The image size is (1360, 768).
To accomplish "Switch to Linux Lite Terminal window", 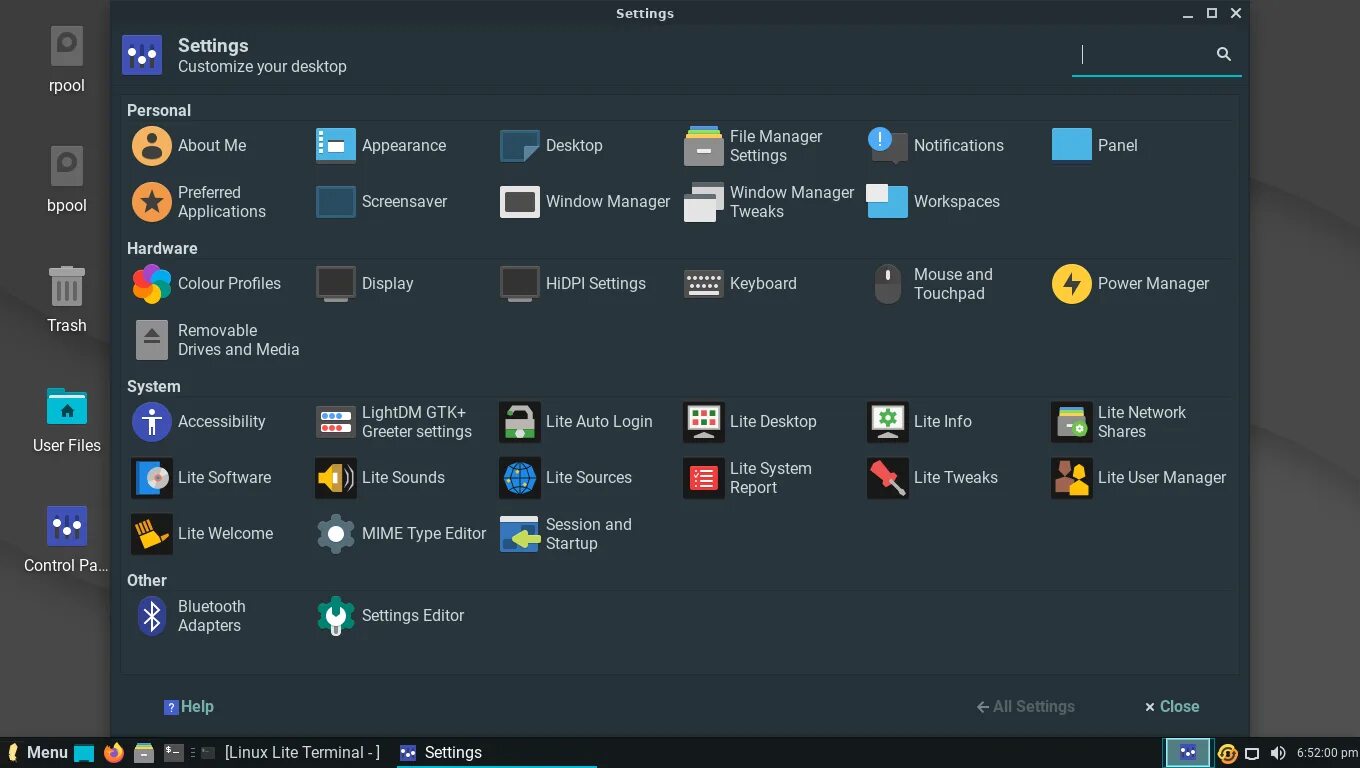I will [290, 753].
